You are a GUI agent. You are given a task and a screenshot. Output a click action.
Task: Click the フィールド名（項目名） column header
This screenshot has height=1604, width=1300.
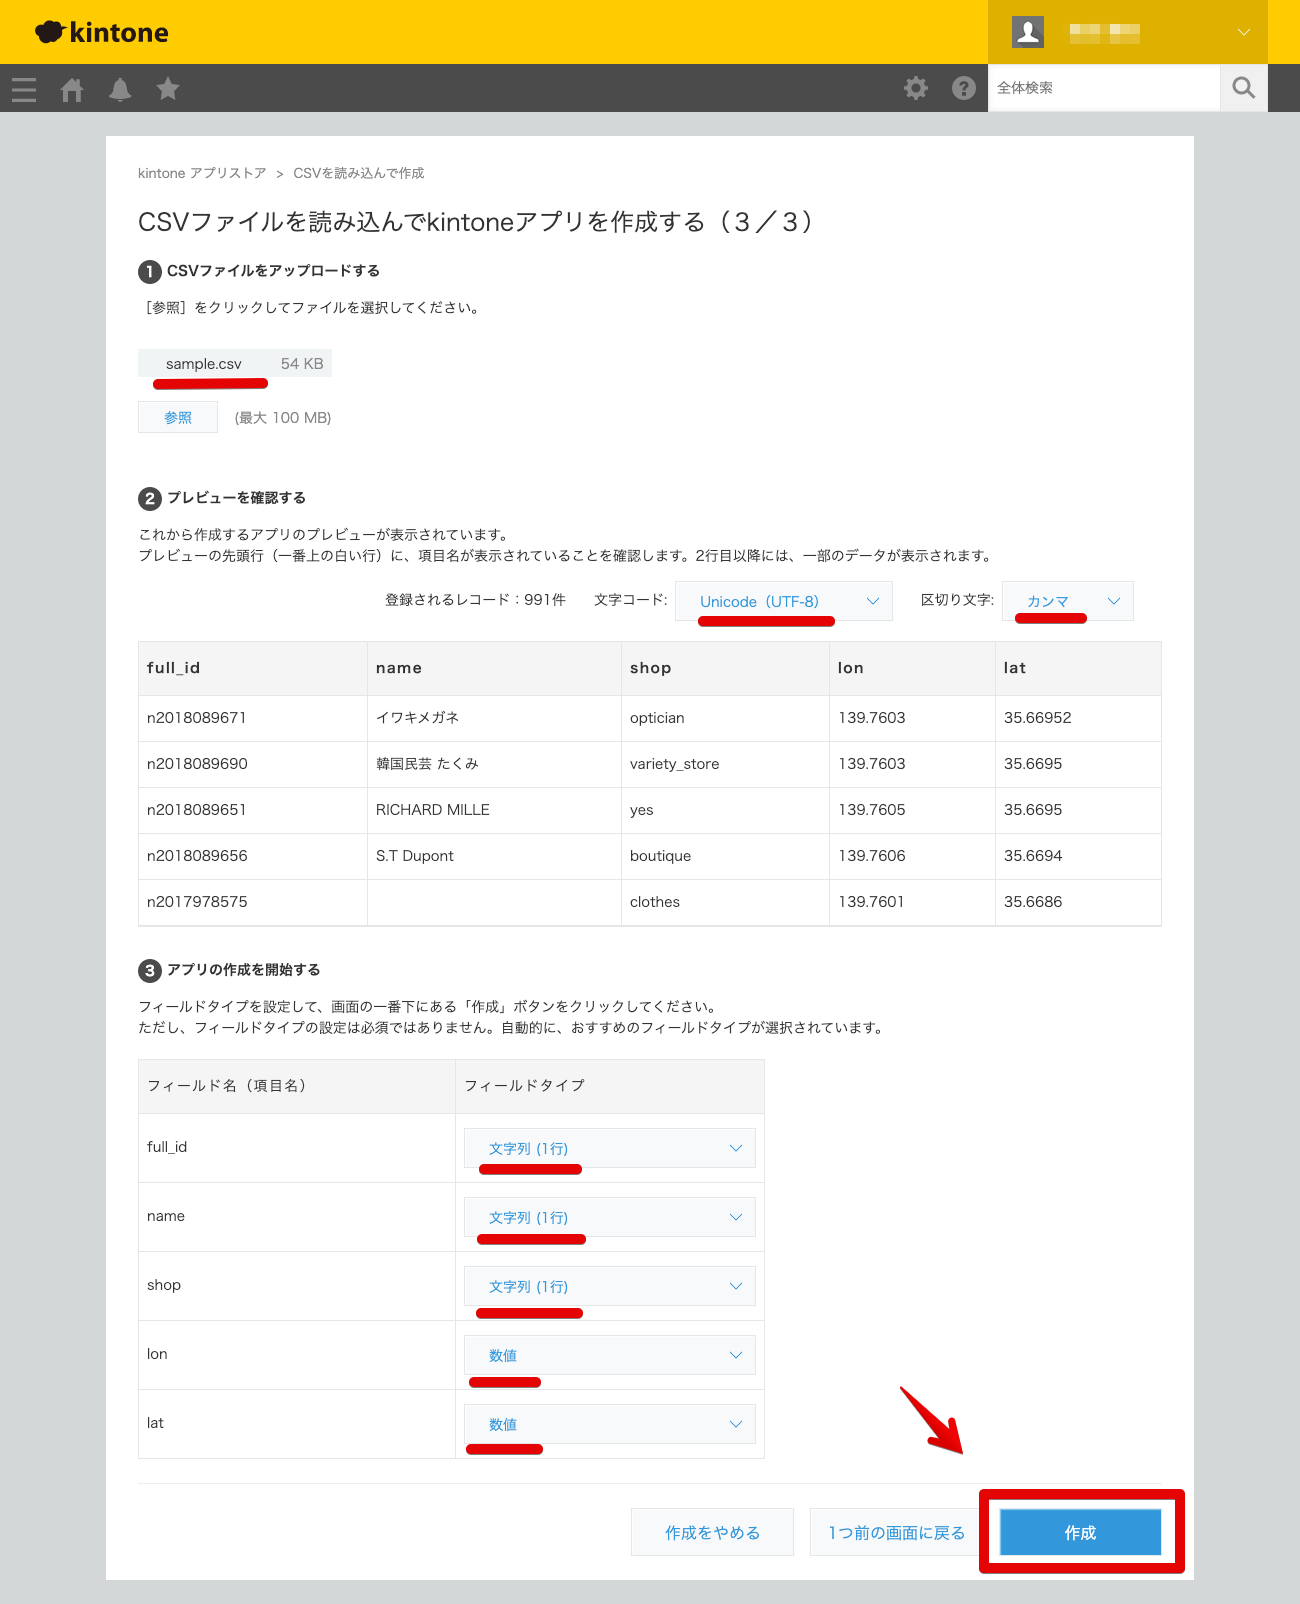tap(297, 1086)
